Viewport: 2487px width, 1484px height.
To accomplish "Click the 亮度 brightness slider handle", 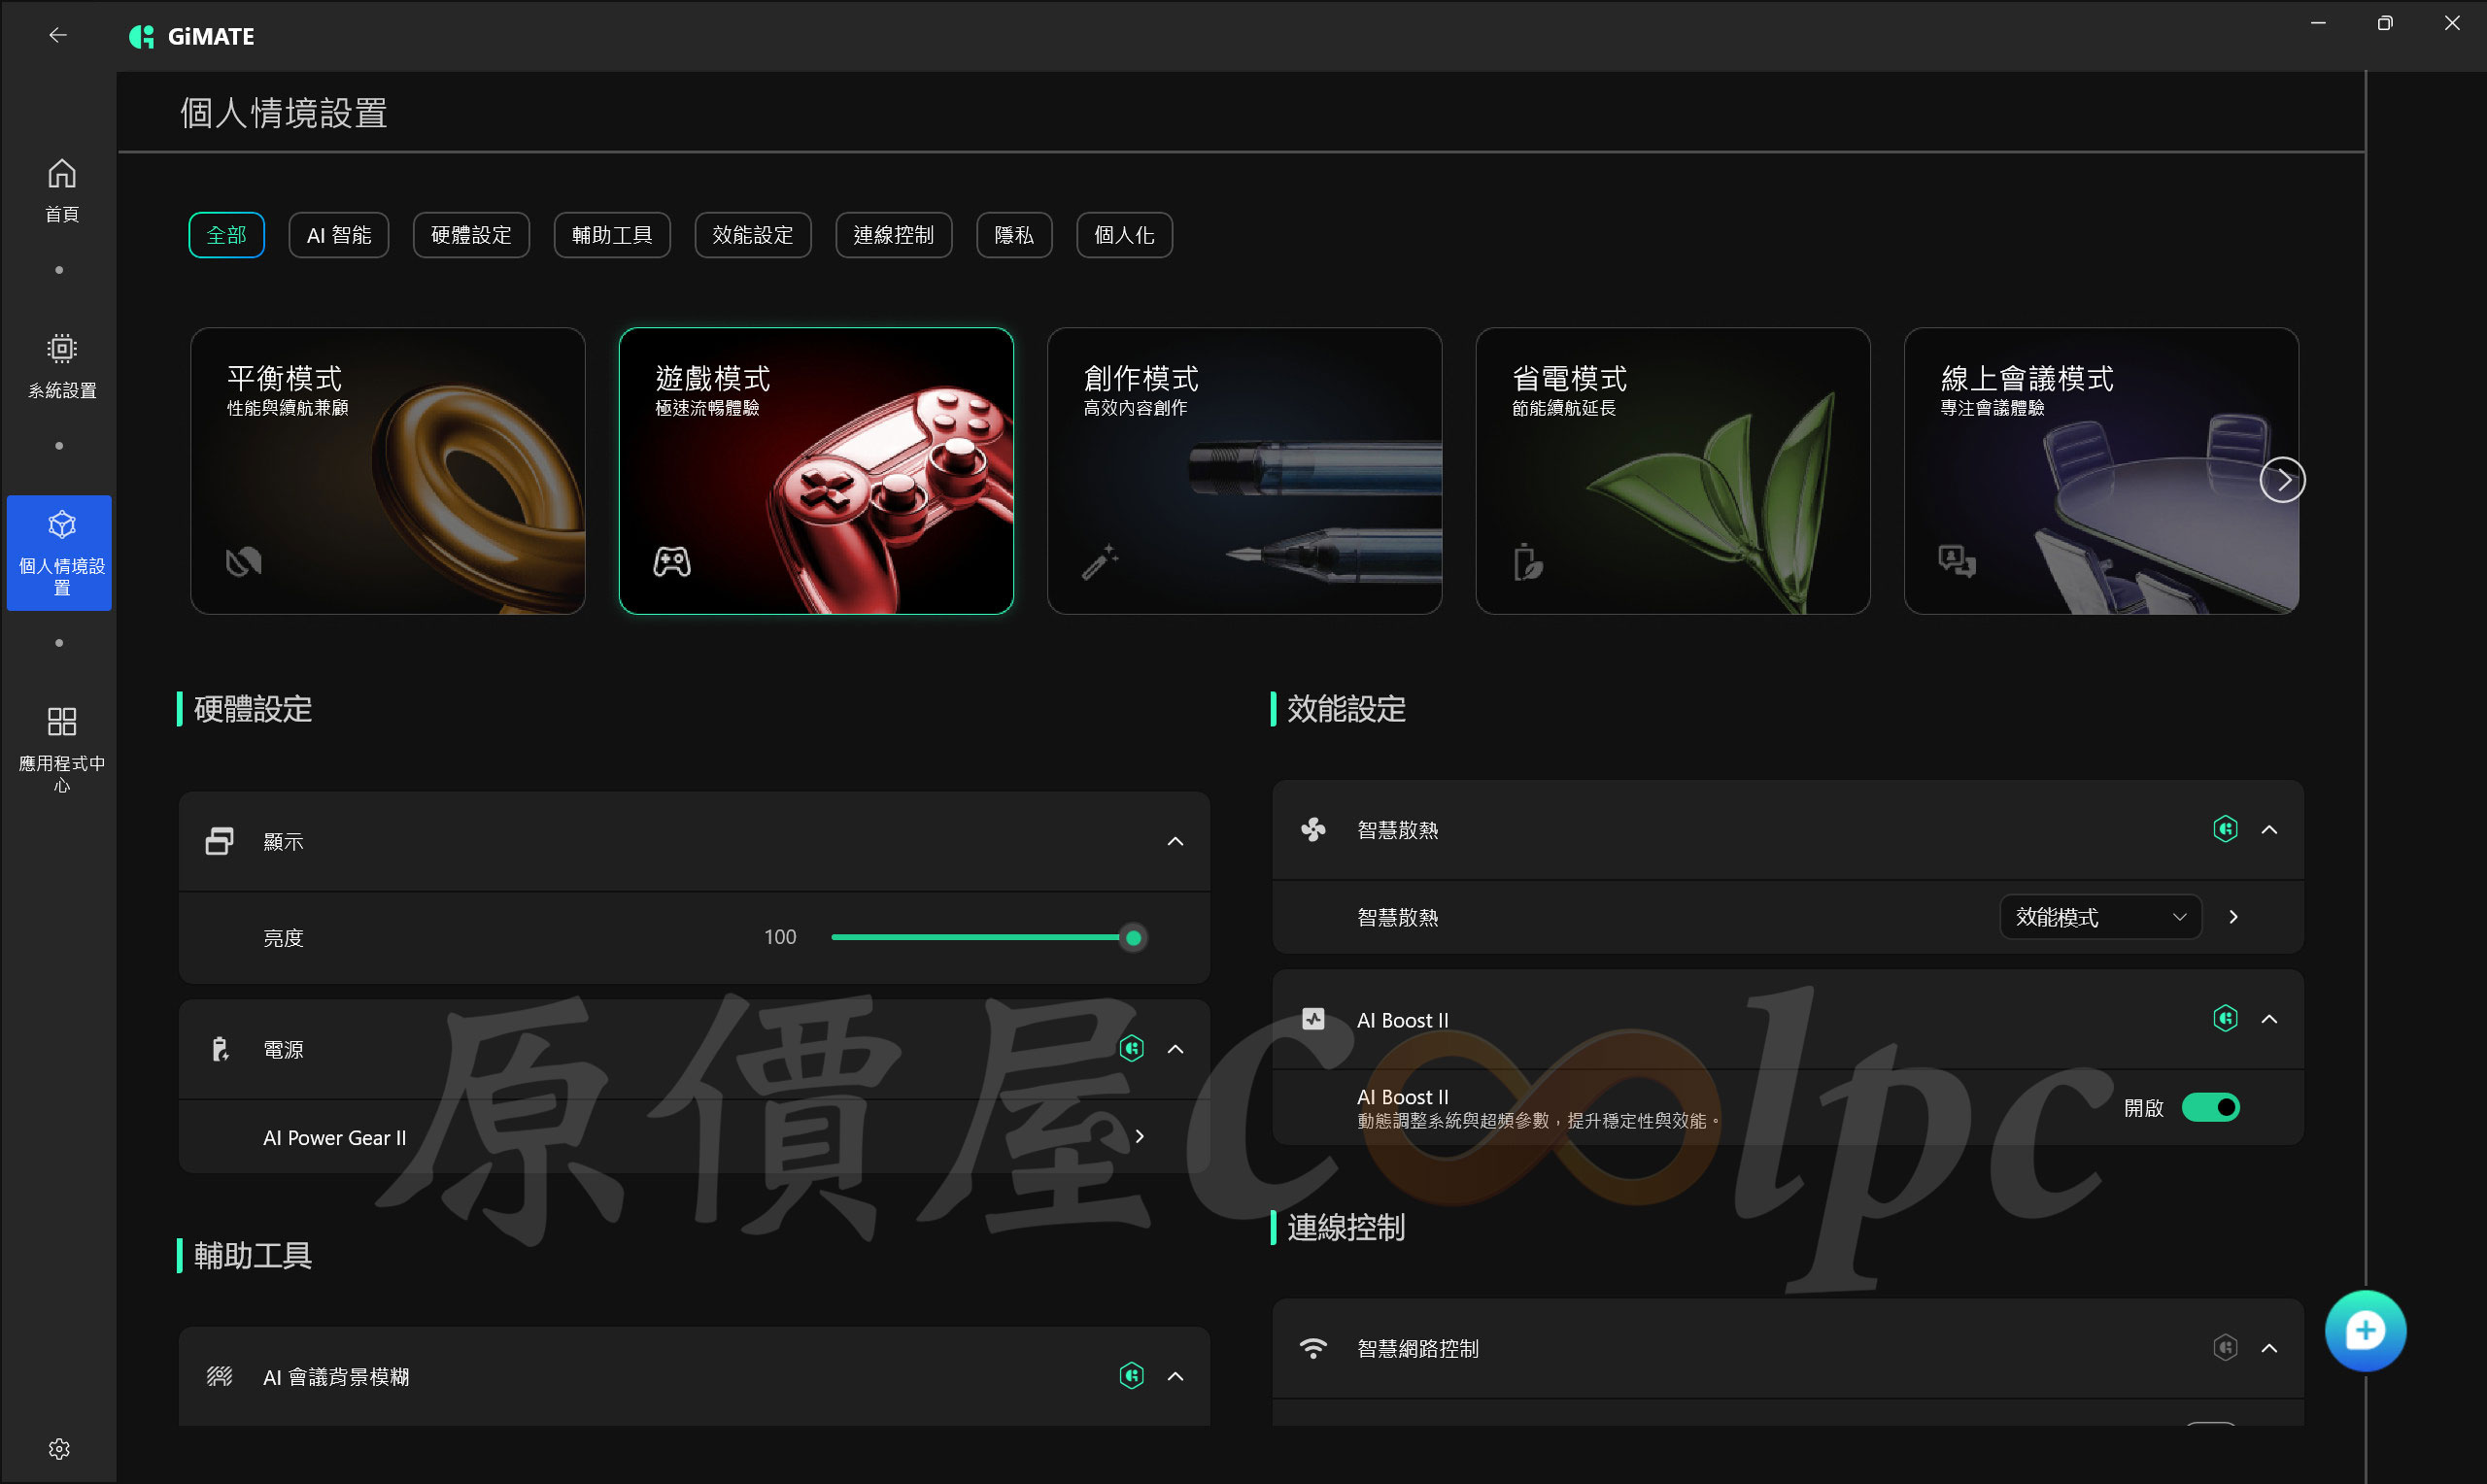I will 1133,937.
